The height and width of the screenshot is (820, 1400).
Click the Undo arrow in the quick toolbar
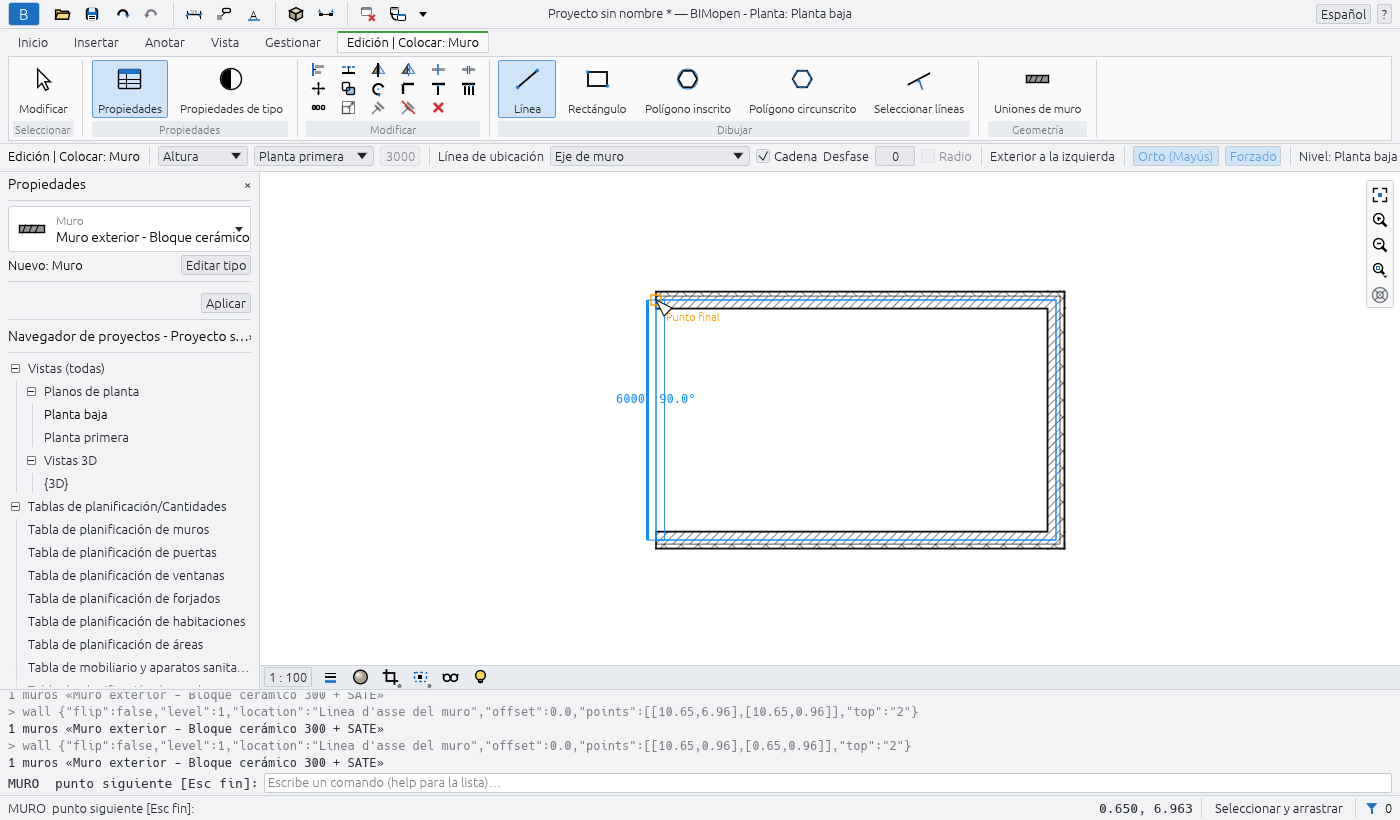coord(122,14)
